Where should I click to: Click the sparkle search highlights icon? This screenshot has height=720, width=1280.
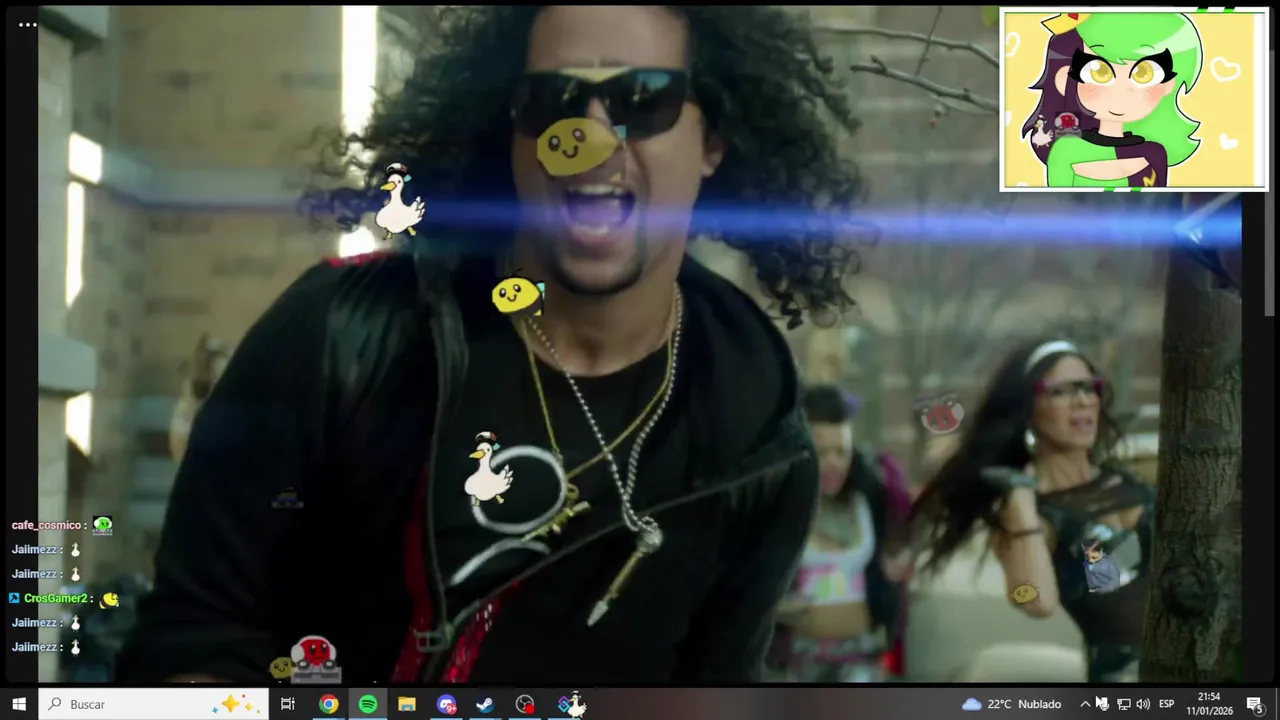[x=237, y=704]
